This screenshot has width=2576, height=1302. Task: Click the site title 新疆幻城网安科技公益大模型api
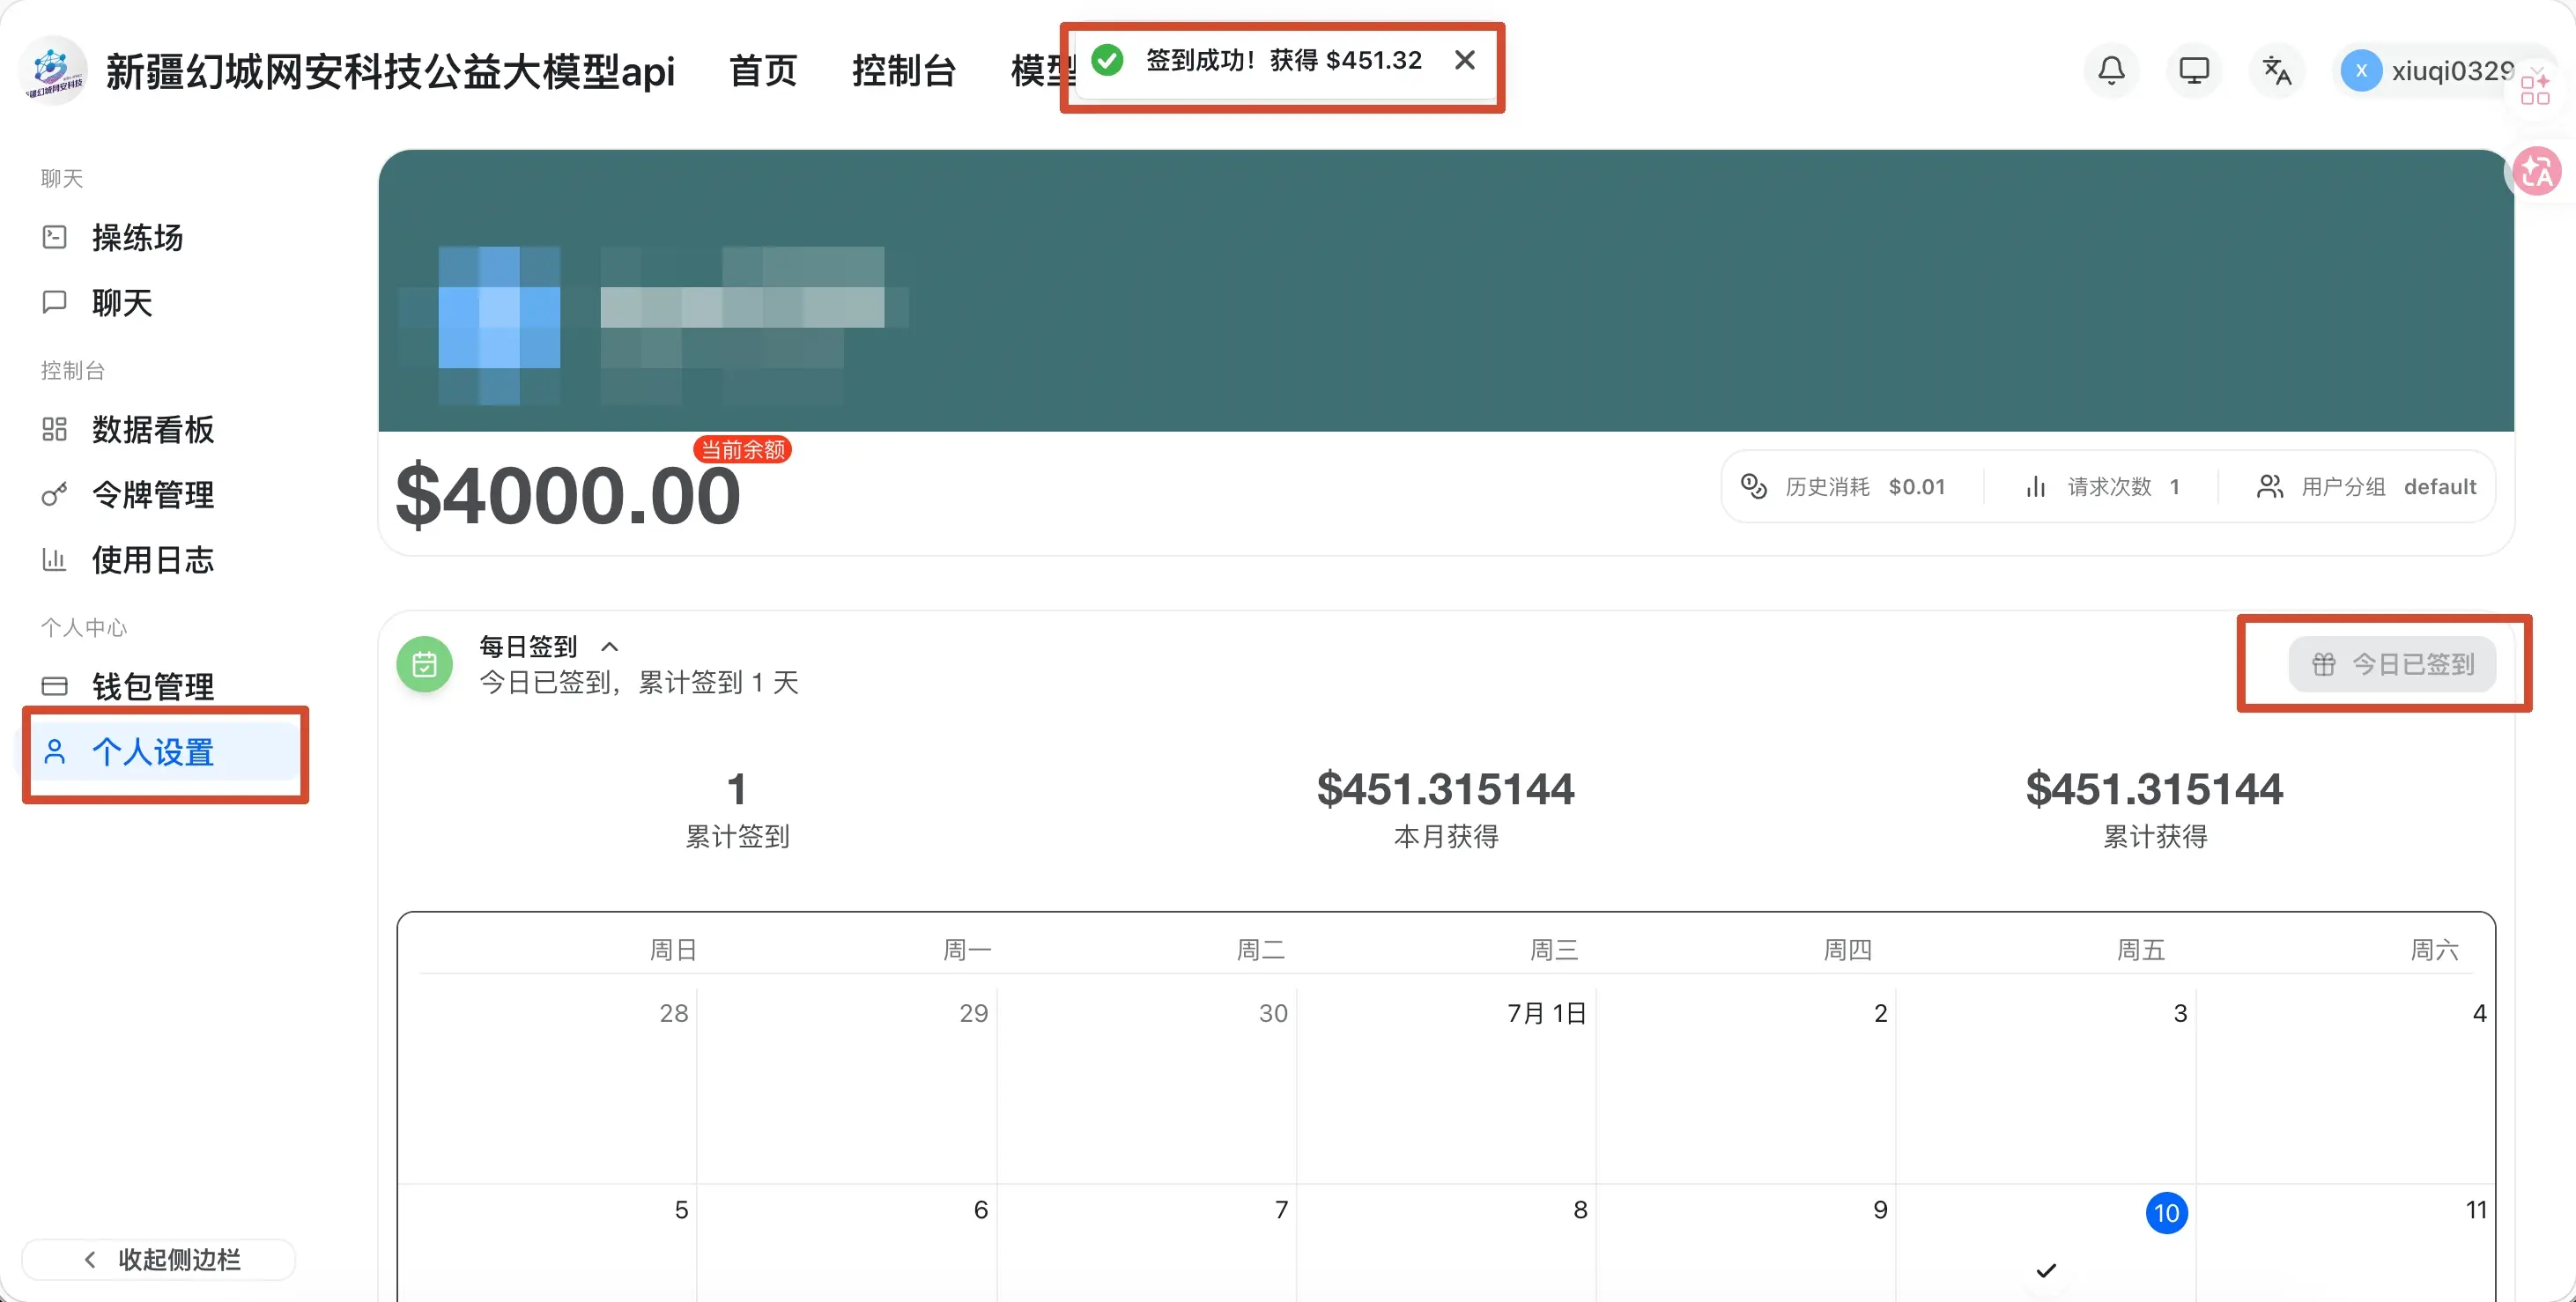390,71
